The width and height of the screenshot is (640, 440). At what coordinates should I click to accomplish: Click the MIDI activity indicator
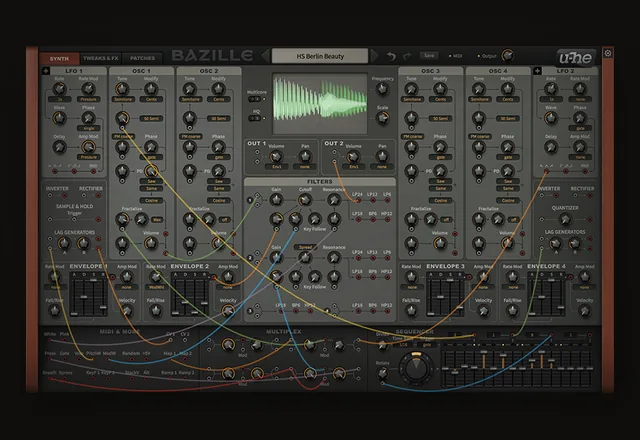[x=456, y=56]
